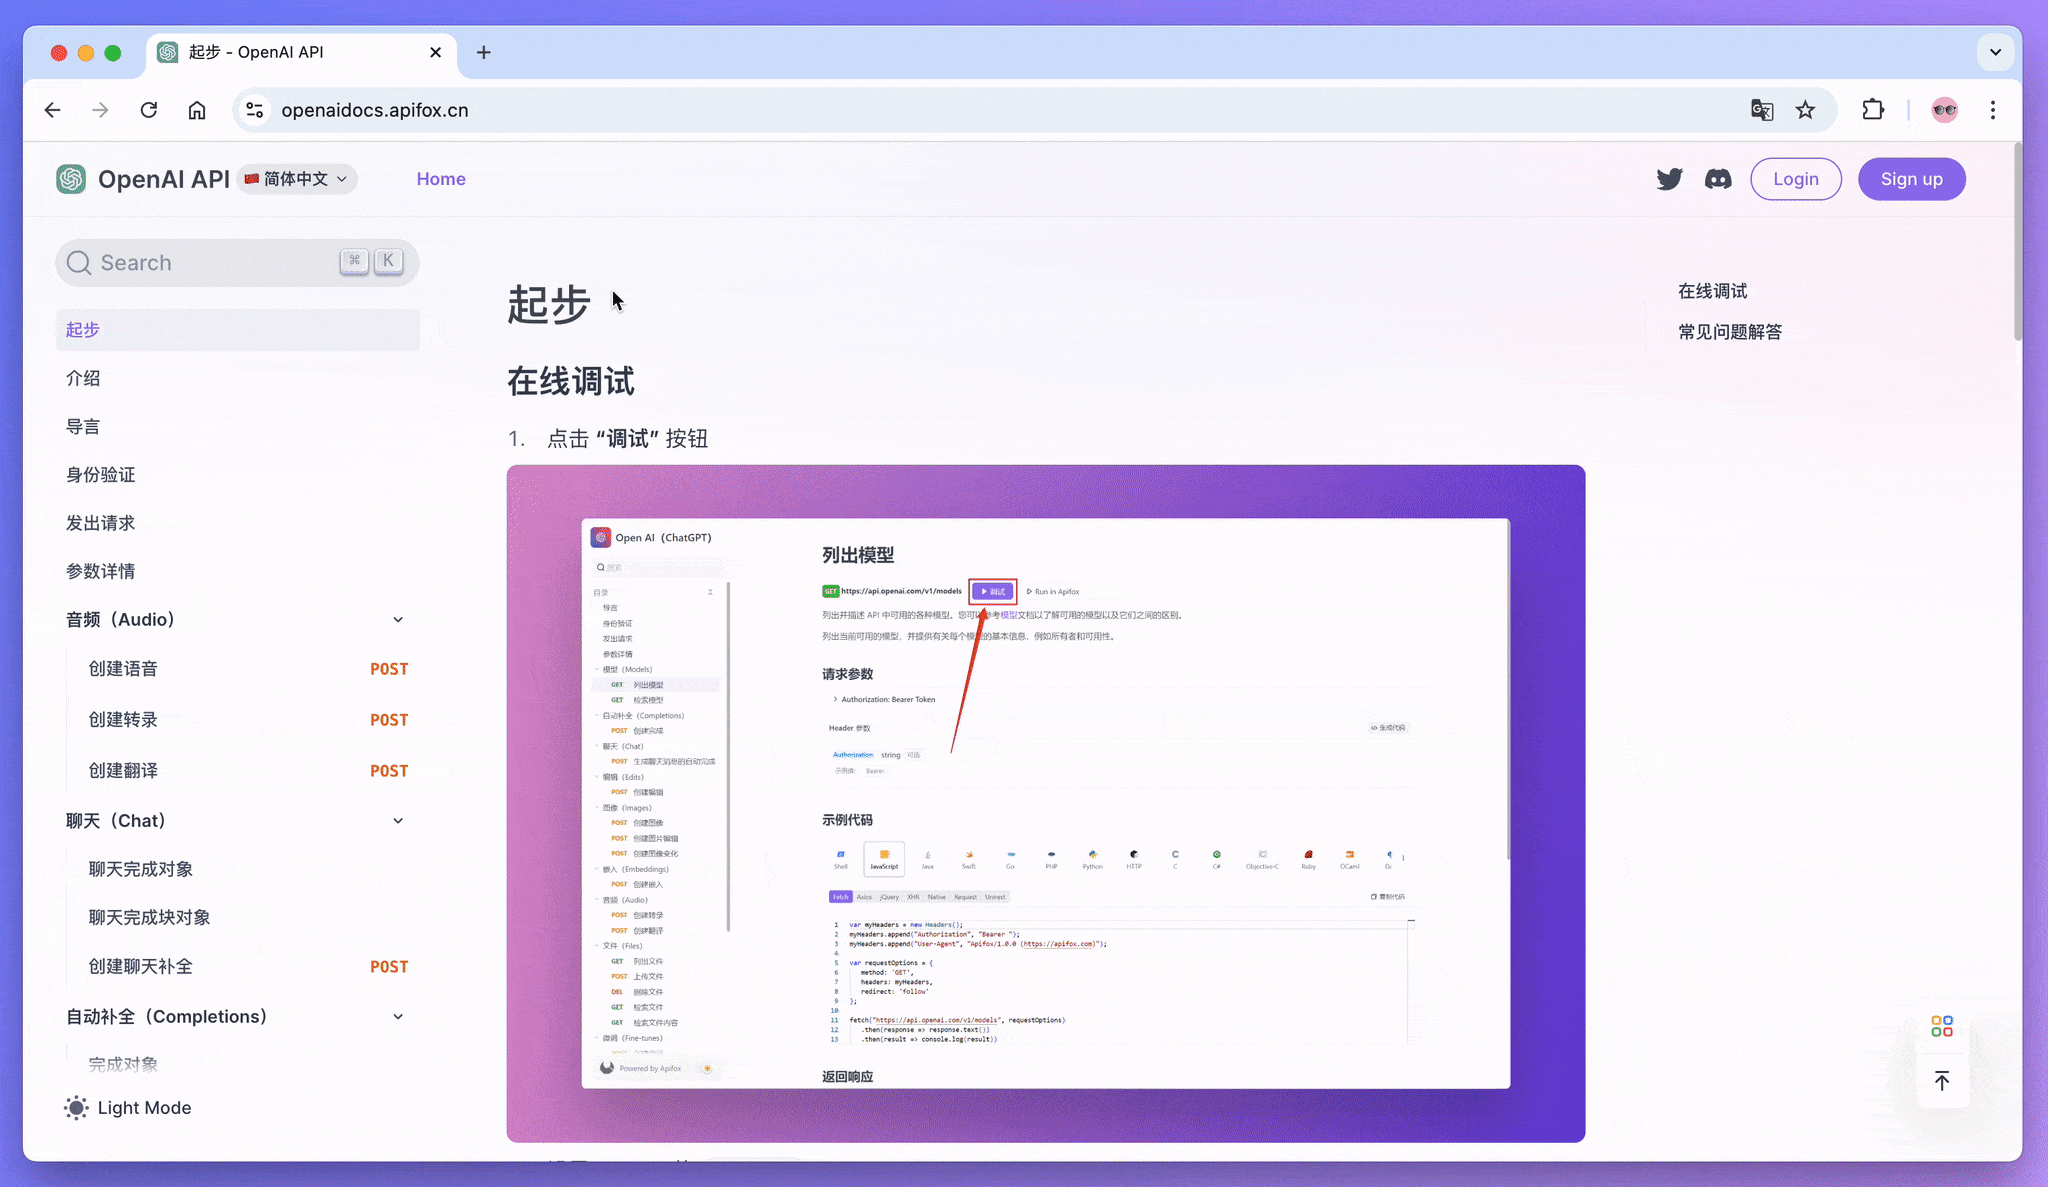Screen dimensions: 2048x1187
Task: Click the Login button
Action: [x=1796, y=178]
